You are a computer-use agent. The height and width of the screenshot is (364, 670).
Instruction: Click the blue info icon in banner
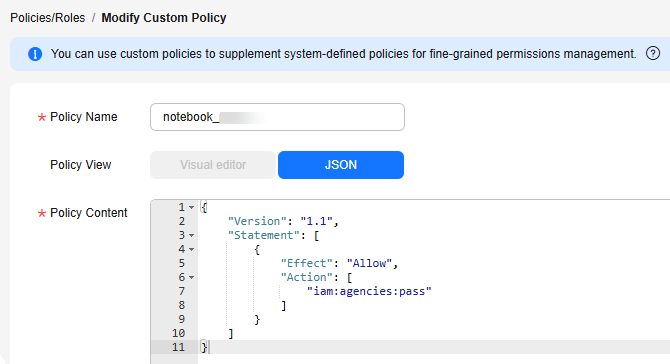point(35,54)
